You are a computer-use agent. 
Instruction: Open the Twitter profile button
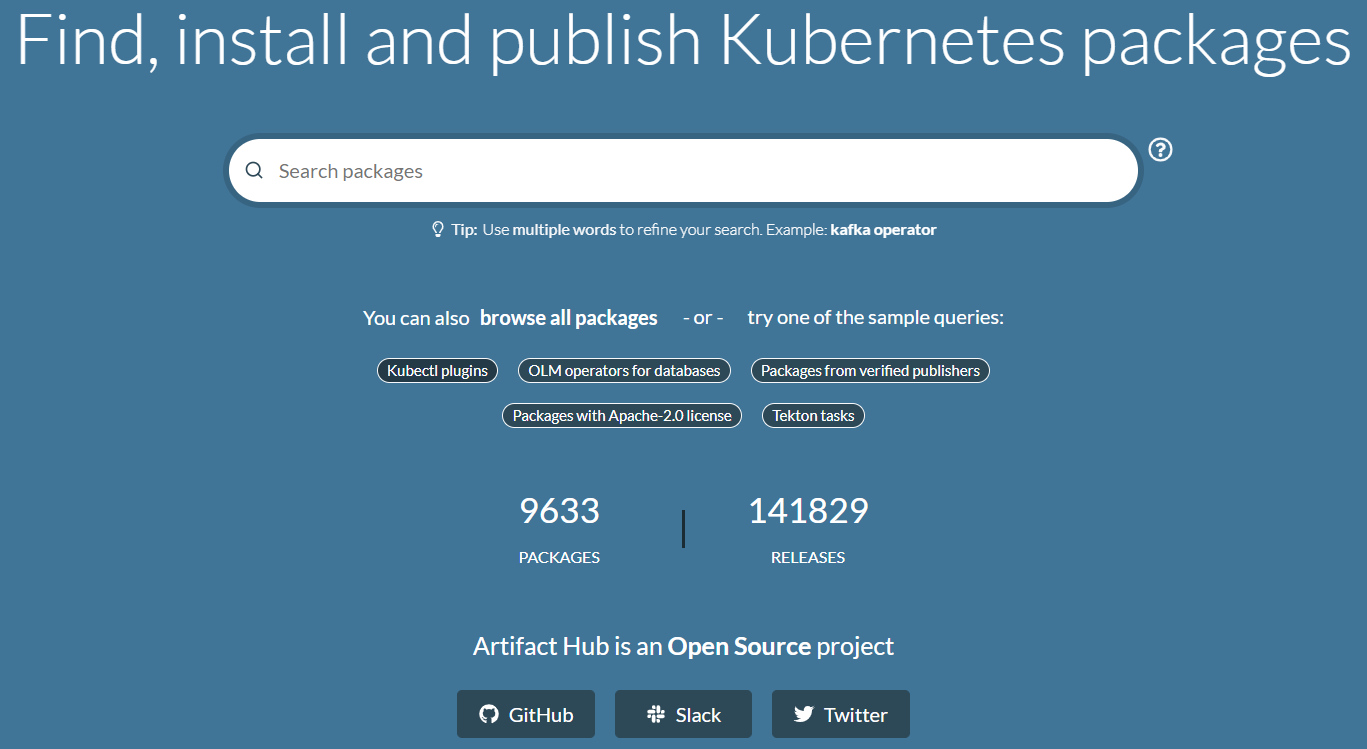pyautogui.click(x=841, y=714)
